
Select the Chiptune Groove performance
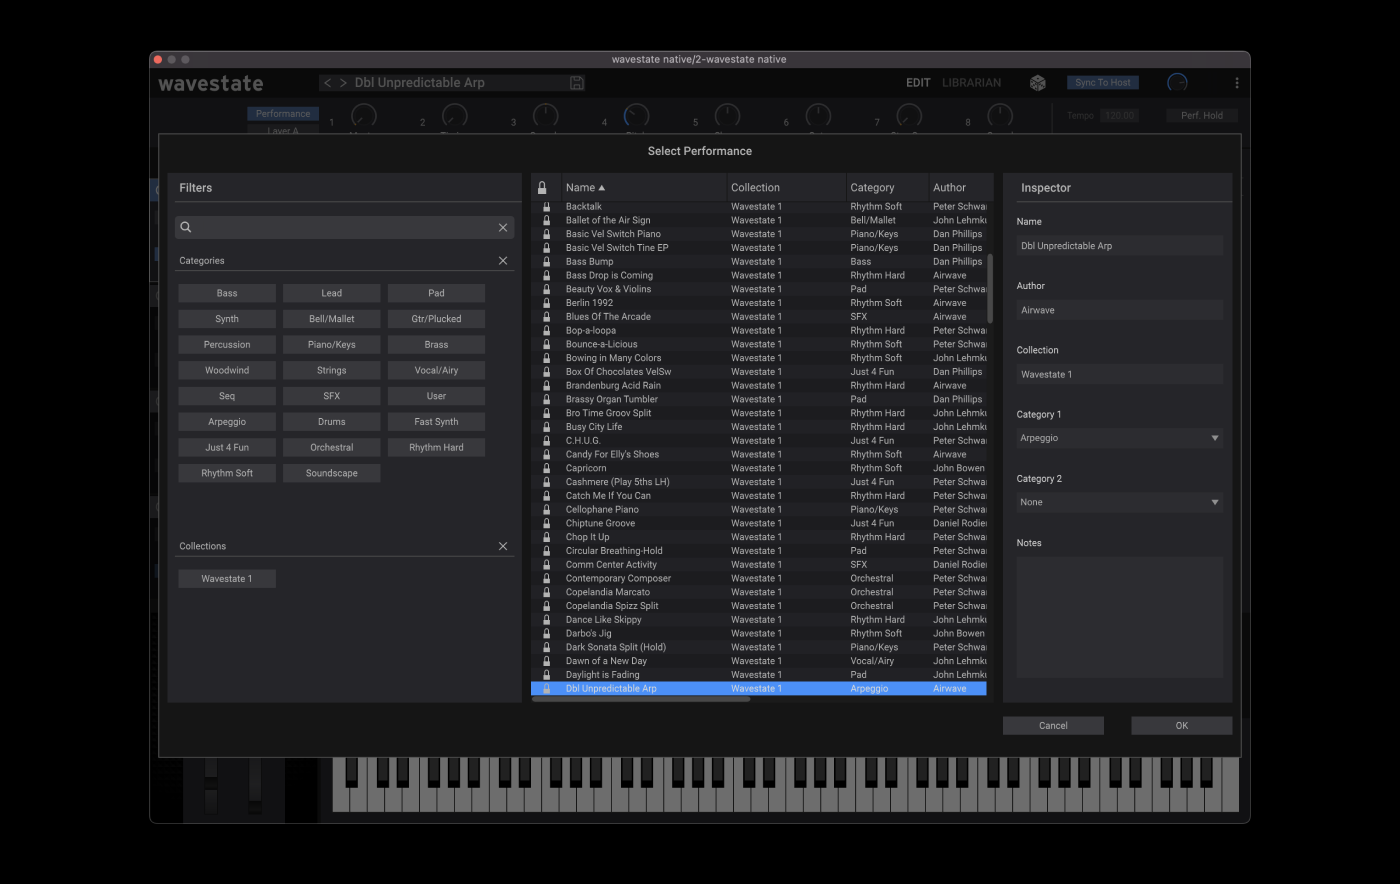pyautogui.click(x=759, y=523)
